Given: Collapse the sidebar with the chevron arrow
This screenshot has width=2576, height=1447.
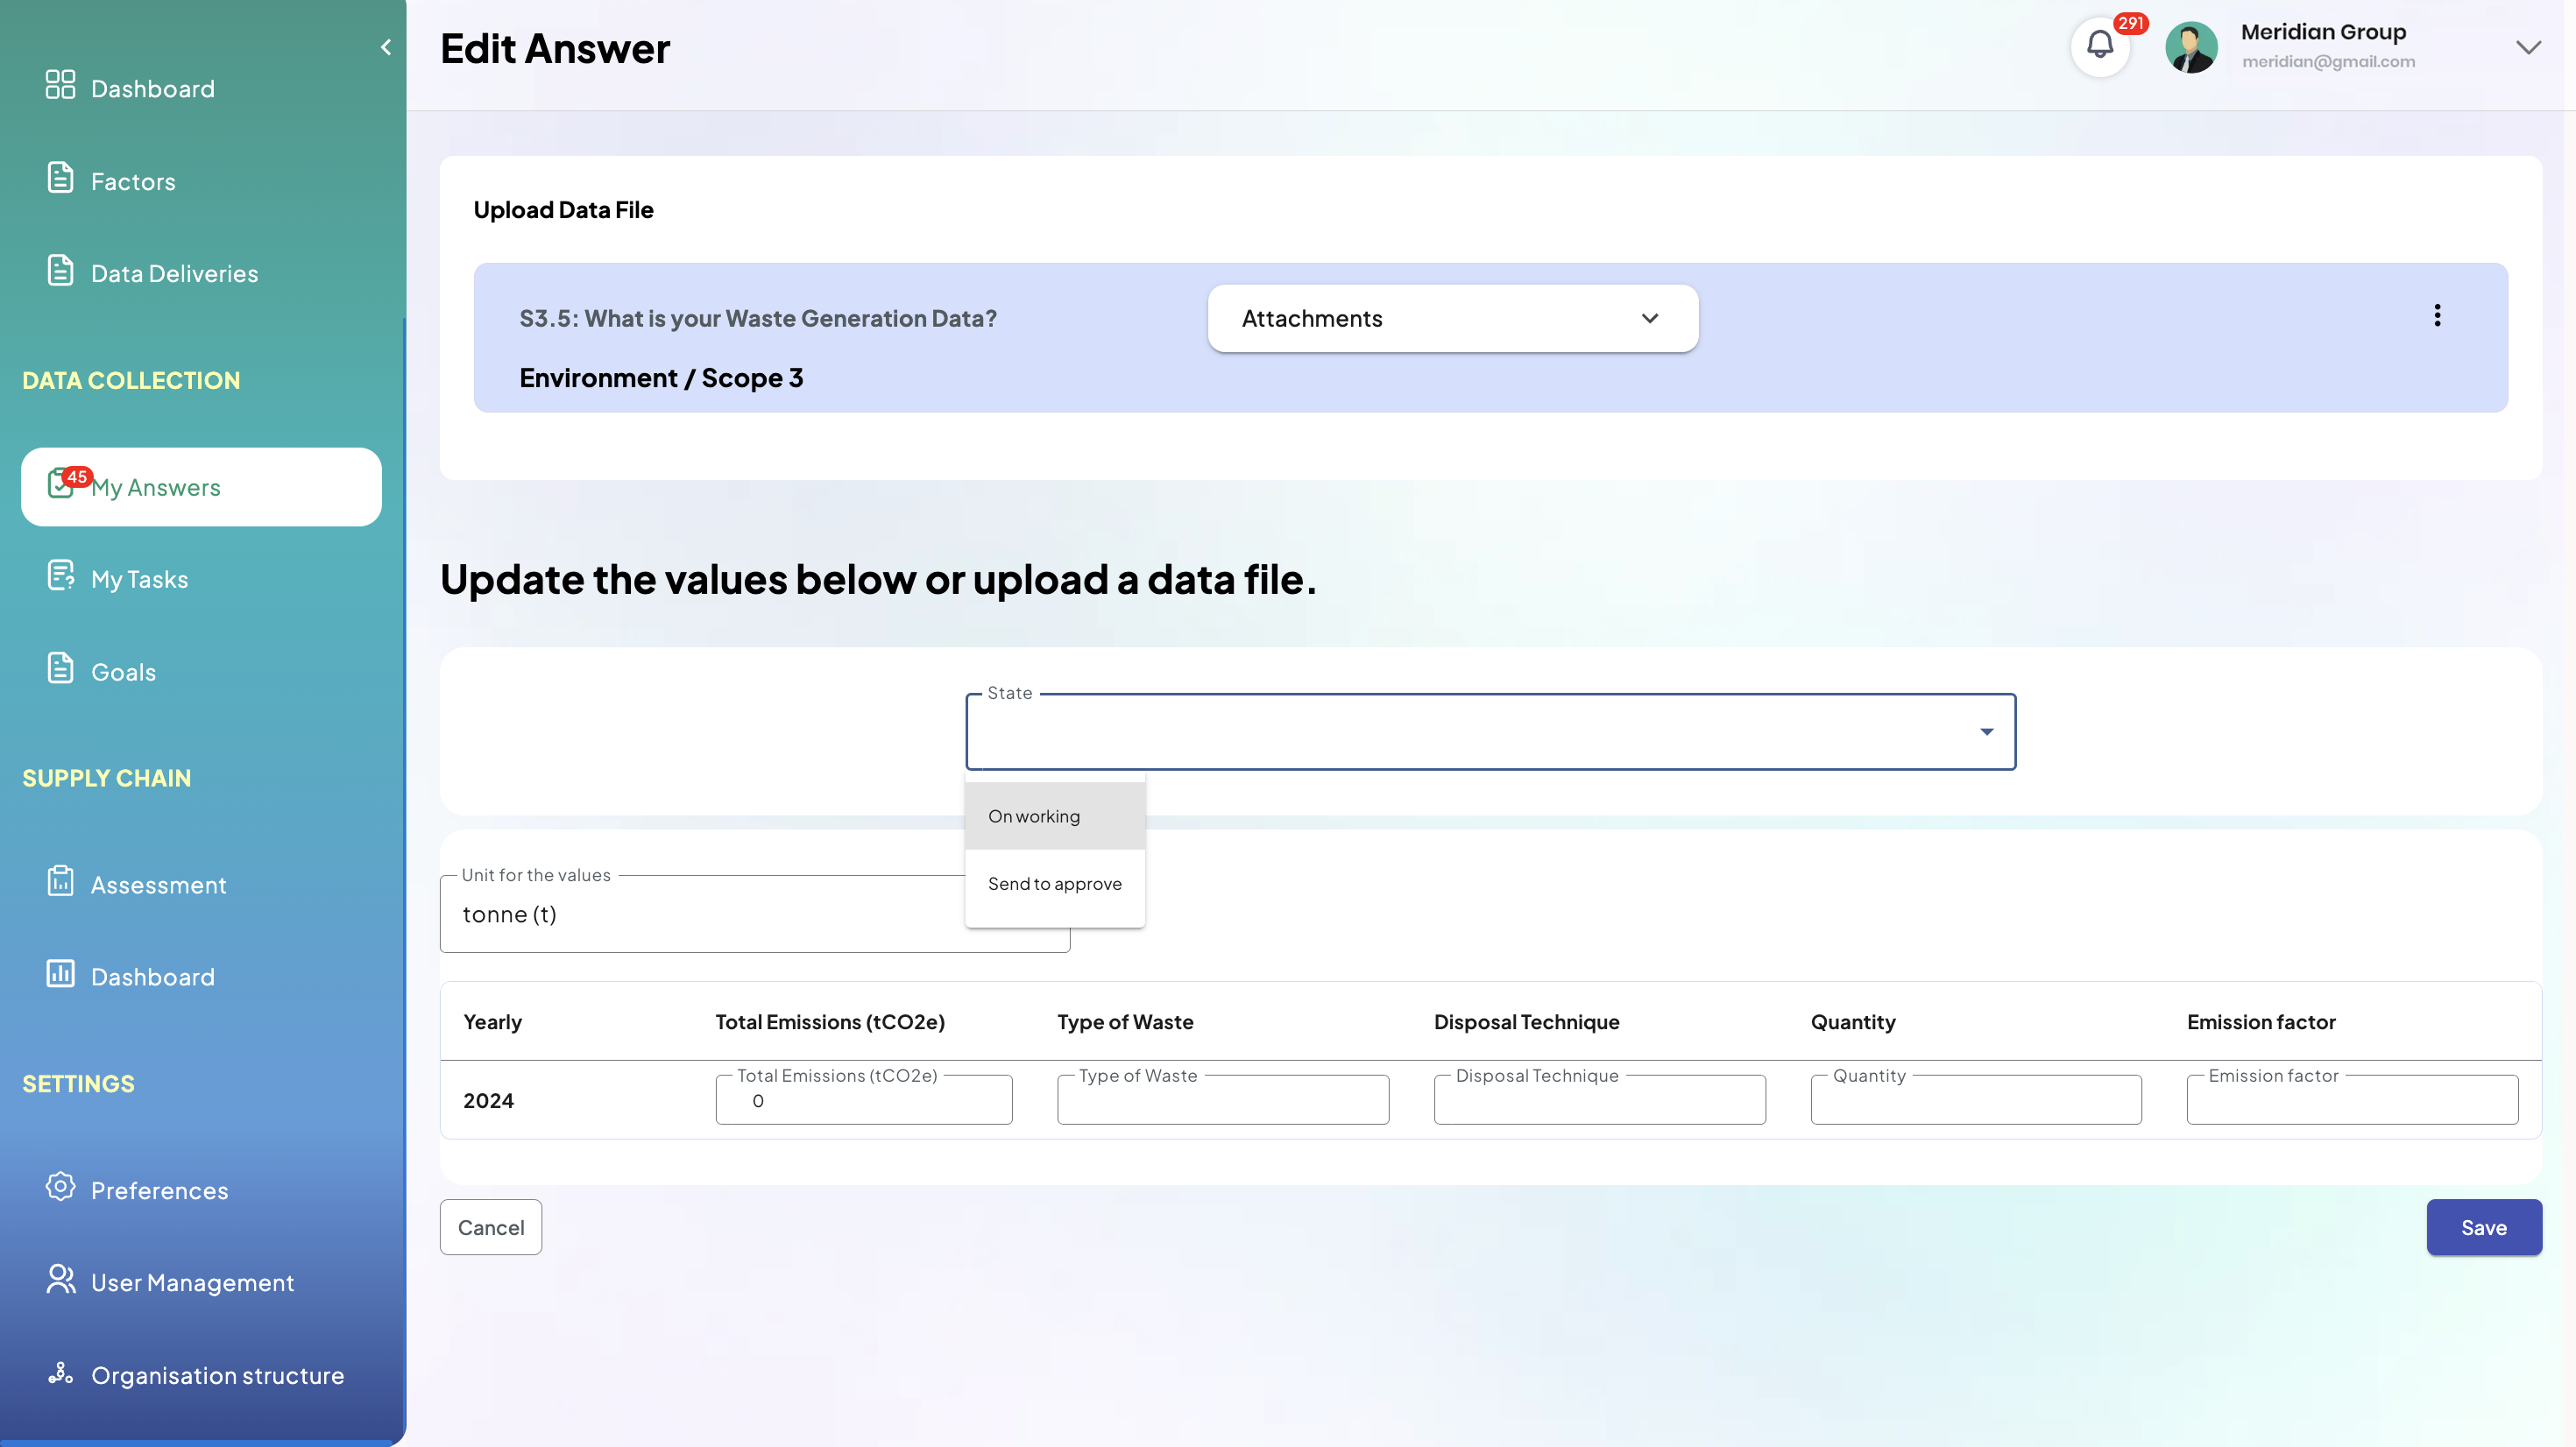Looking at the screenshot, I should pos(386,47).
